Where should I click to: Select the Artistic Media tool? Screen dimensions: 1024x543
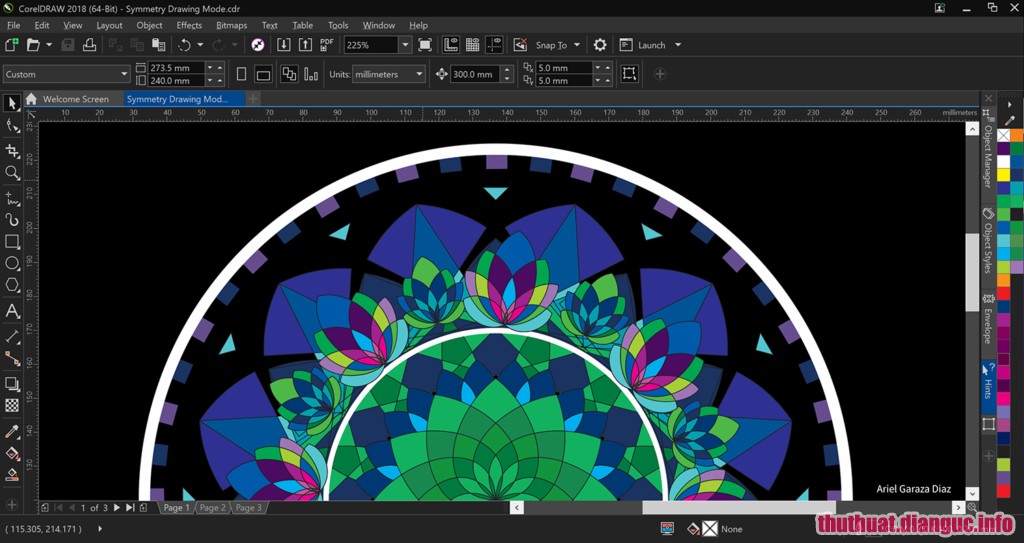[12, 220]
